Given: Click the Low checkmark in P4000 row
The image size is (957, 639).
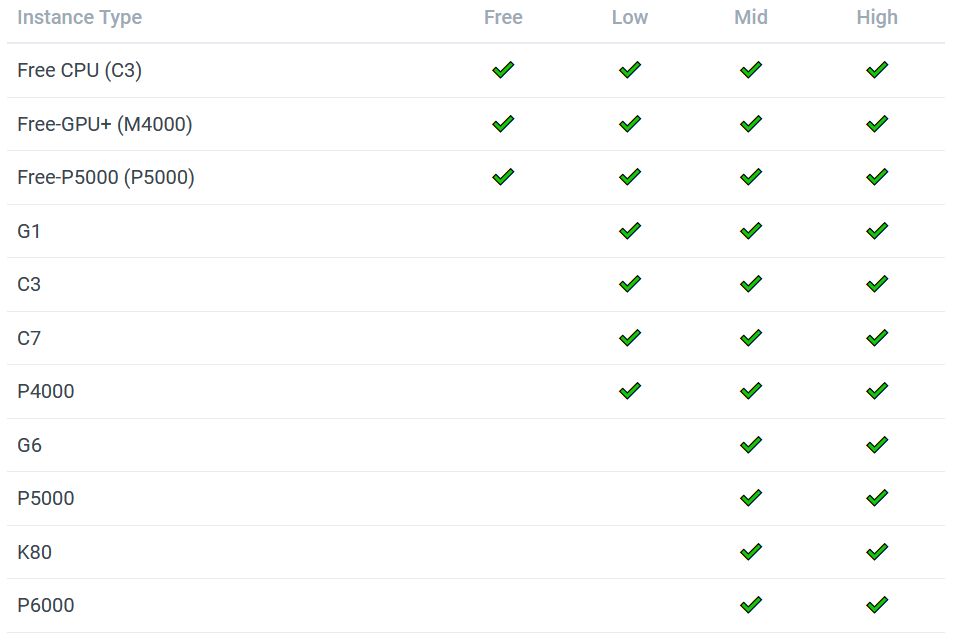Looking at the screenshot, I should tap(630, 391).
